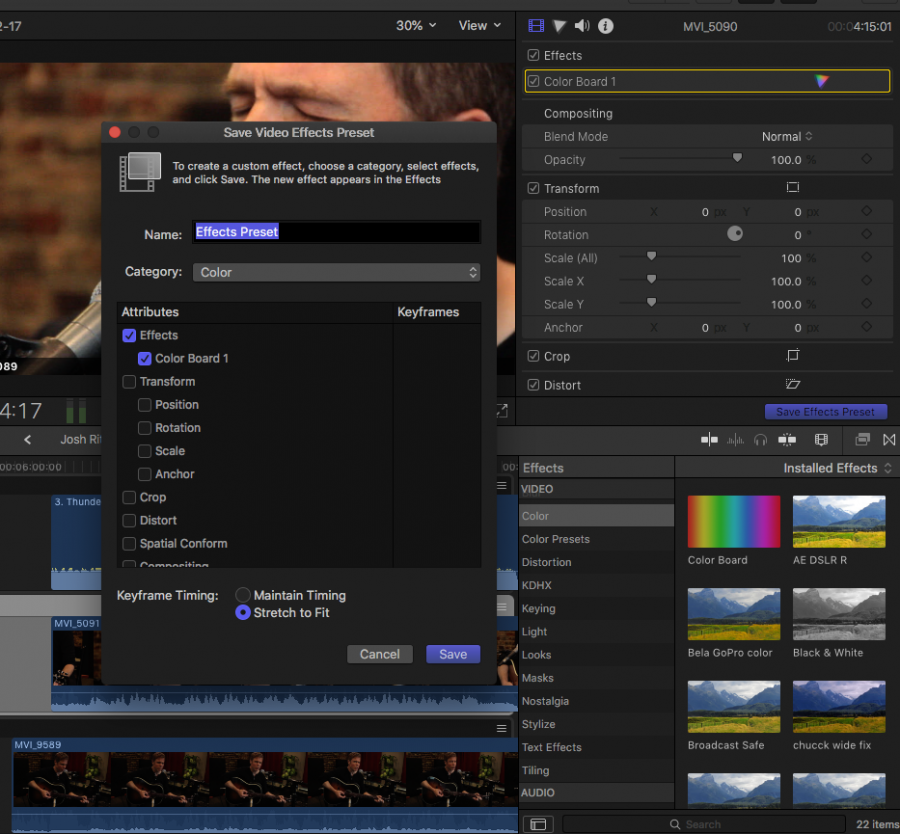The width and height of the screenshot is (900, 834).
Task: Switch to the Color inspector triangle icon
Action: [560, 26]
